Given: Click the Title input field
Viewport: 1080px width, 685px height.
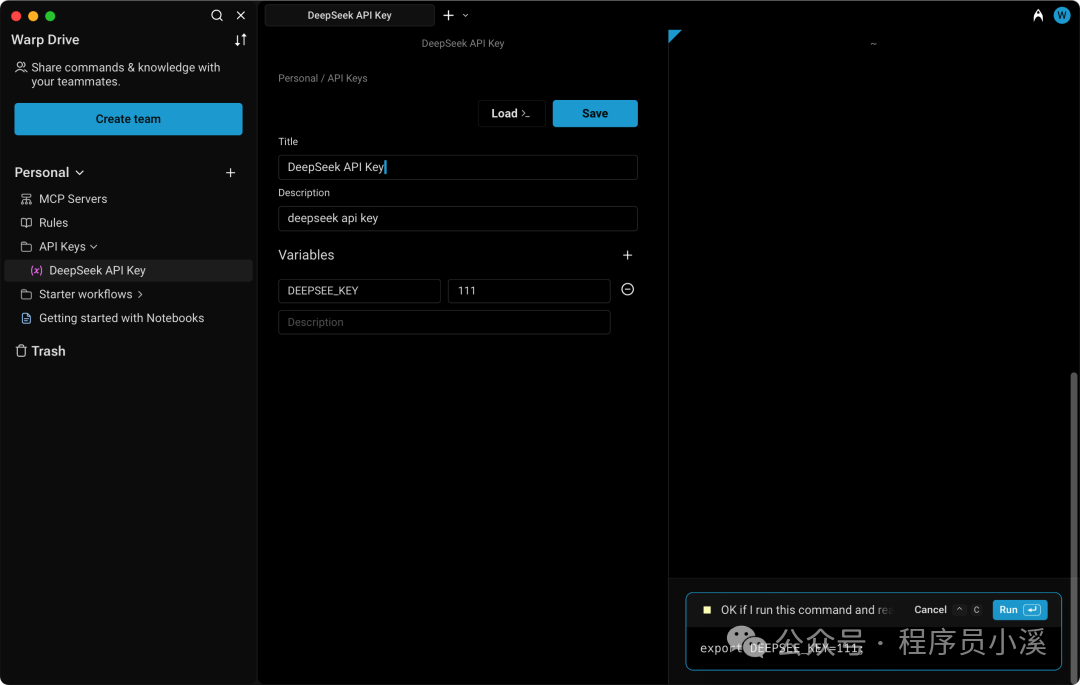Looking at the screenshot, I should click(x=458, y=167).
